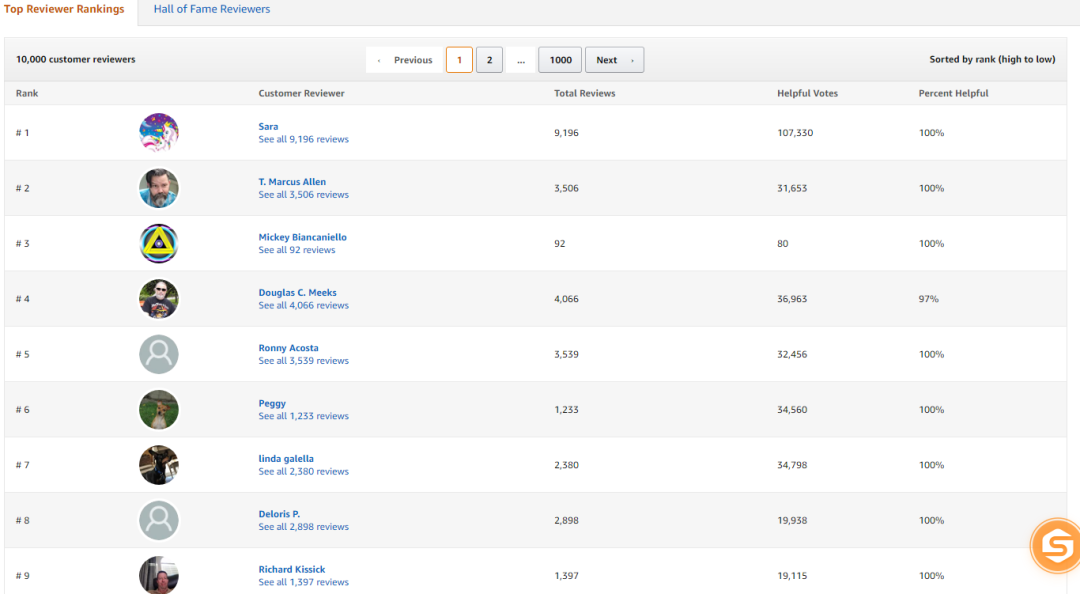Open See all 9,196 reviews link

point(303,139)
